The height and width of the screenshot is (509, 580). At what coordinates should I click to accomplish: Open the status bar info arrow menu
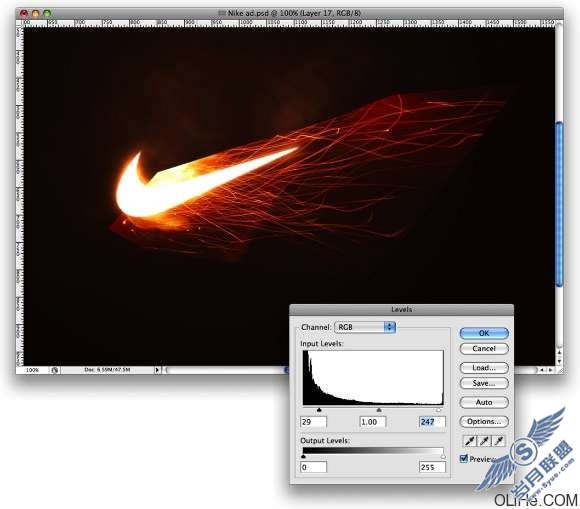click(x=157, y=370)
